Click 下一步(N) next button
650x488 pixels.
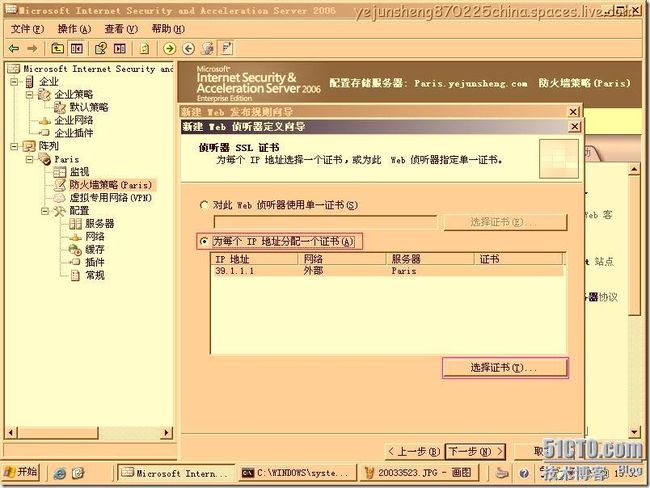coord(475,451)
